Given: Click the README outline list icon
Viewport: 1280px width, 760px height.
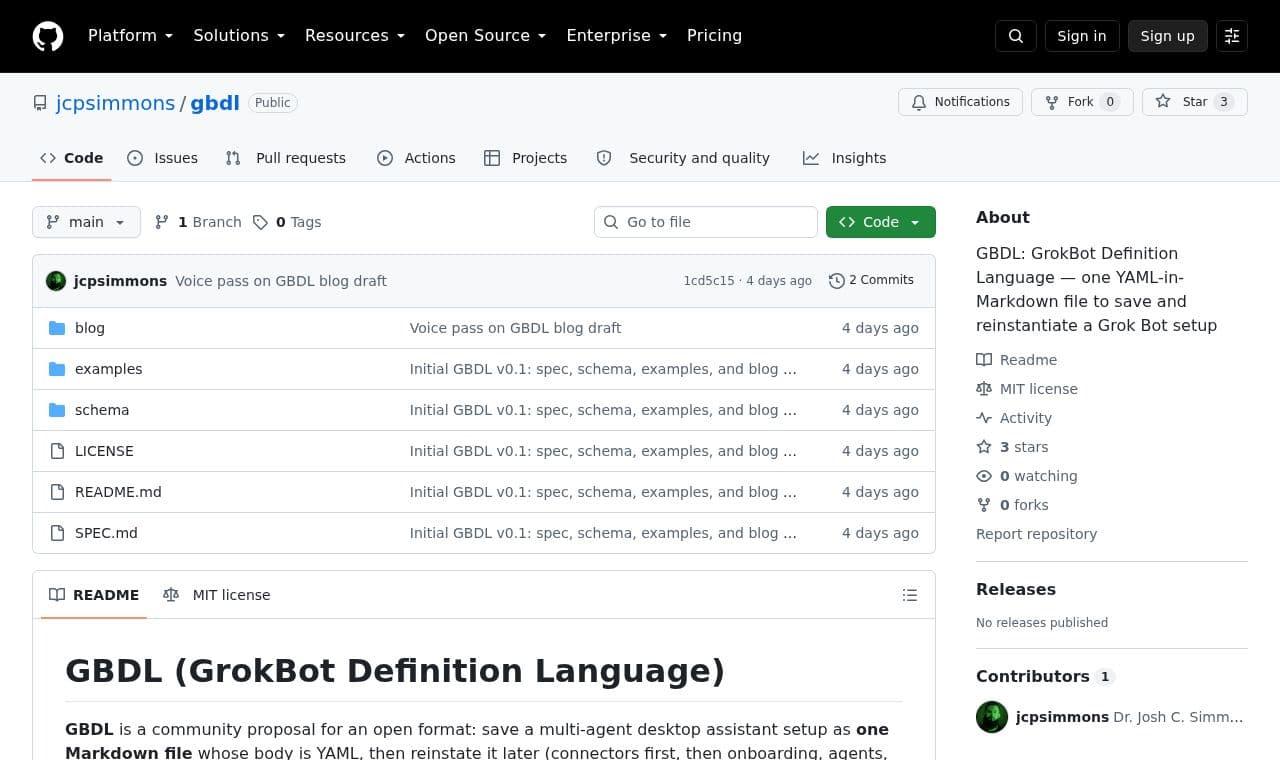Looking at the screenshot, I should tap(910, 595).
